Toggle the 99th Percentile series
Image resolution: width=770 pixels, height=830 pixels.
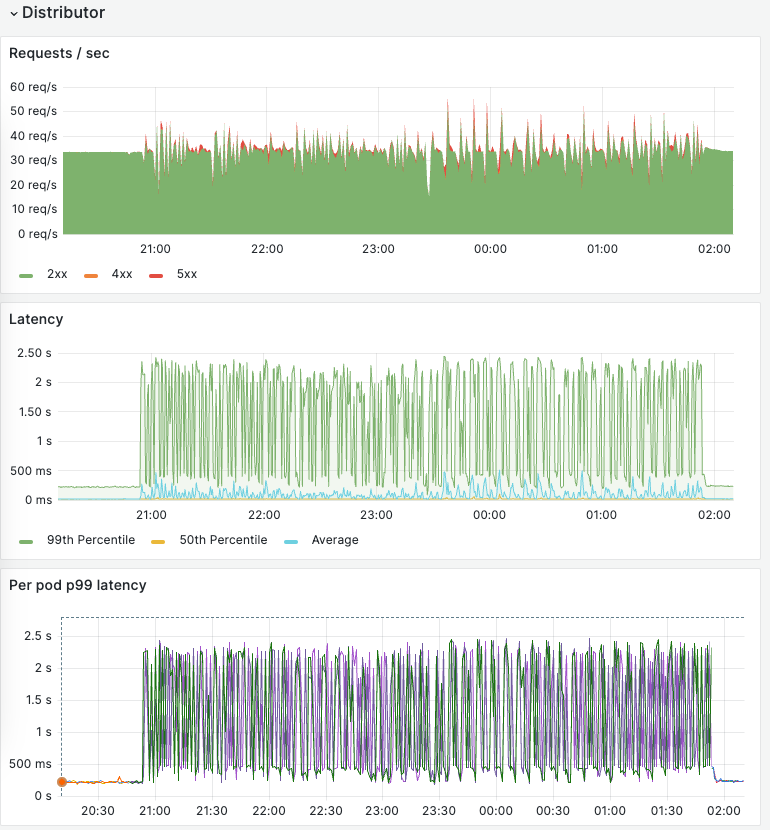point(91,539)
